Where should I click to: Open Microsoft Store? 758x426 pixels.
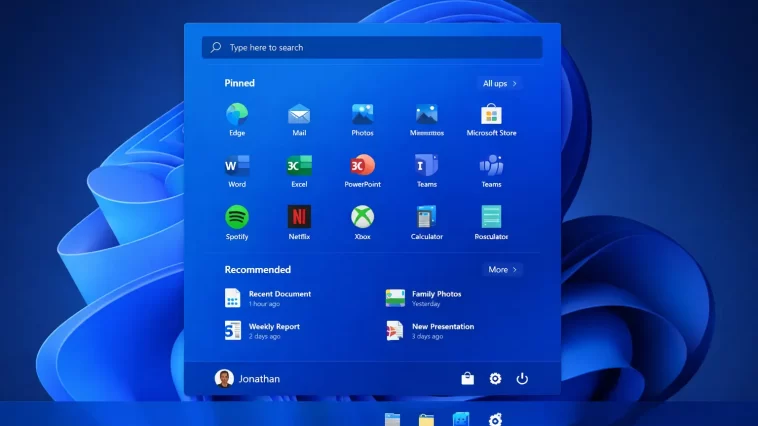pyautogui.click(x=491, y=120)
